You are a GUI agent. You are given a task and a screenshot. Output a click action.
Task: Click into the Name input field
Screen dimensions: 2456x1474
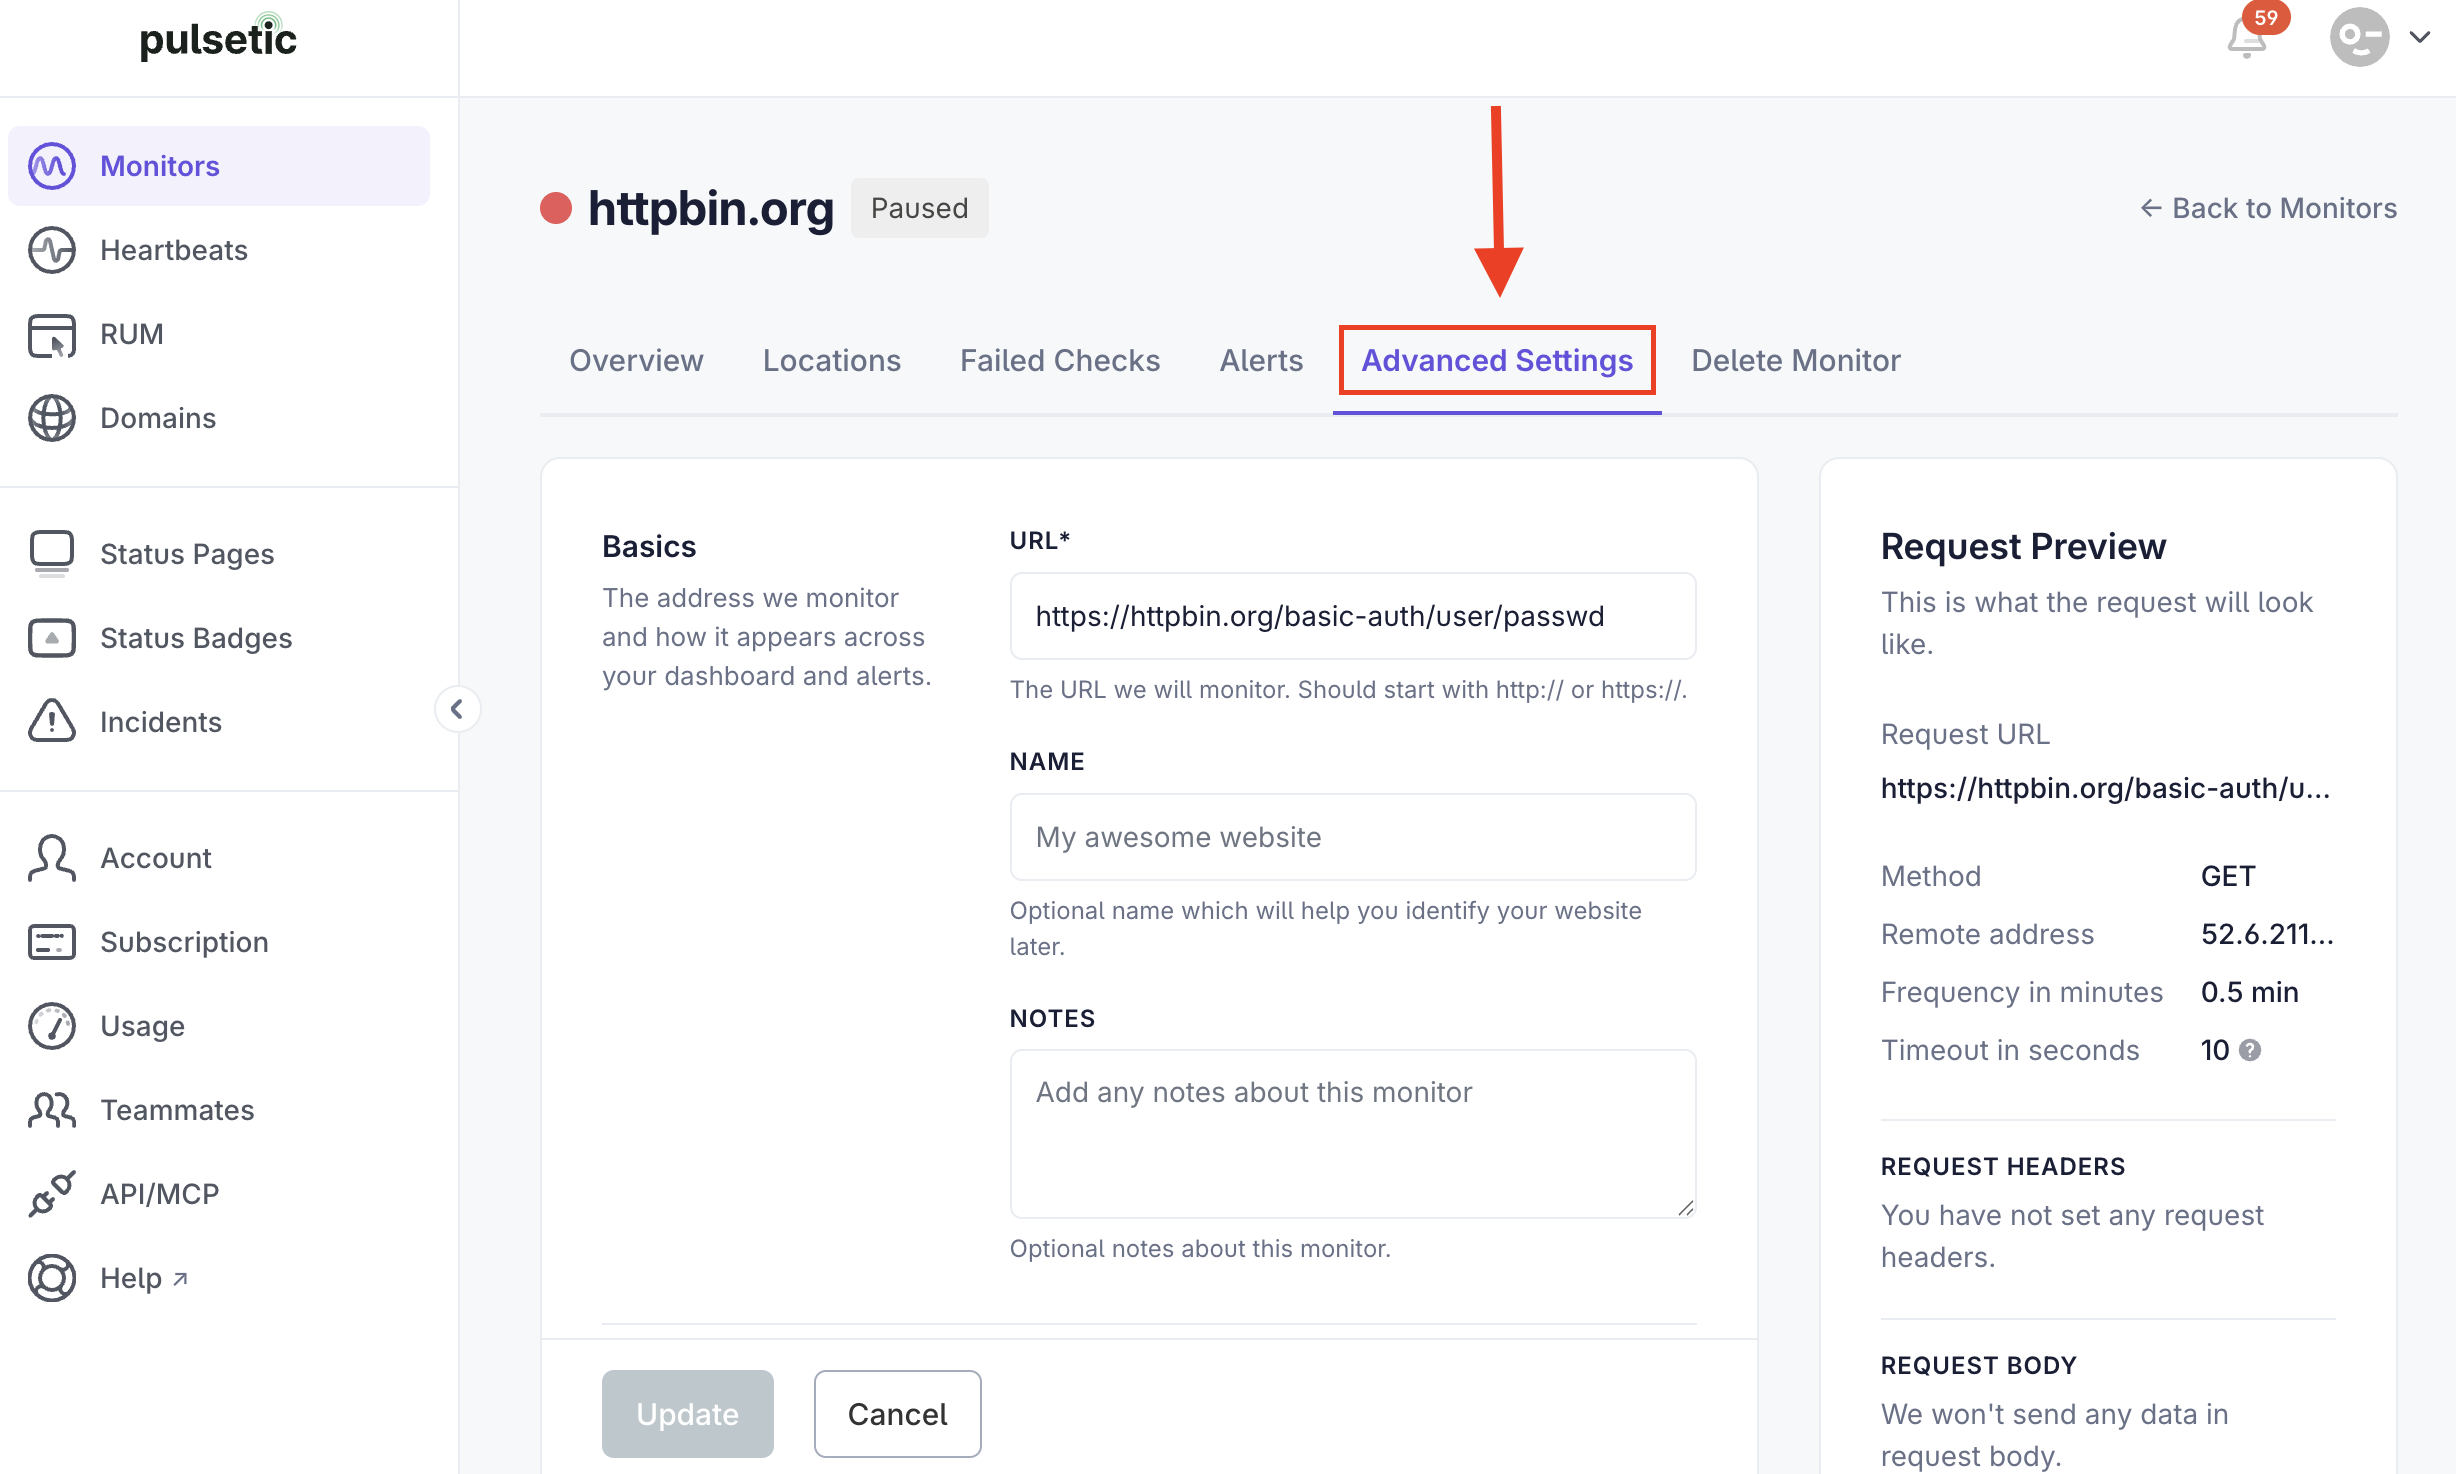click(x=1353, y=837)
